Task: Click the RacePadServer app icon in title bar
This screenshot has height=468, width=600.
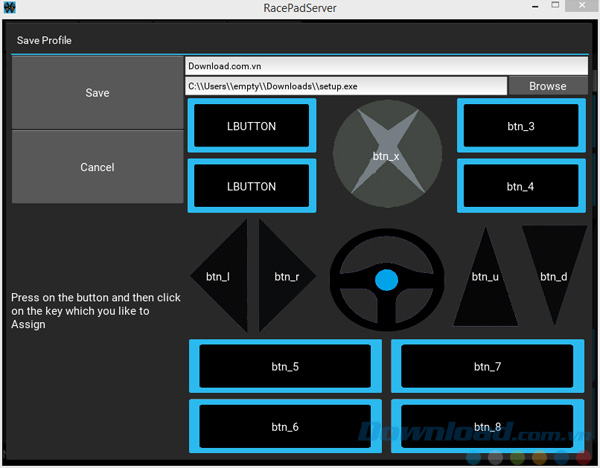Action: [10, 9]
